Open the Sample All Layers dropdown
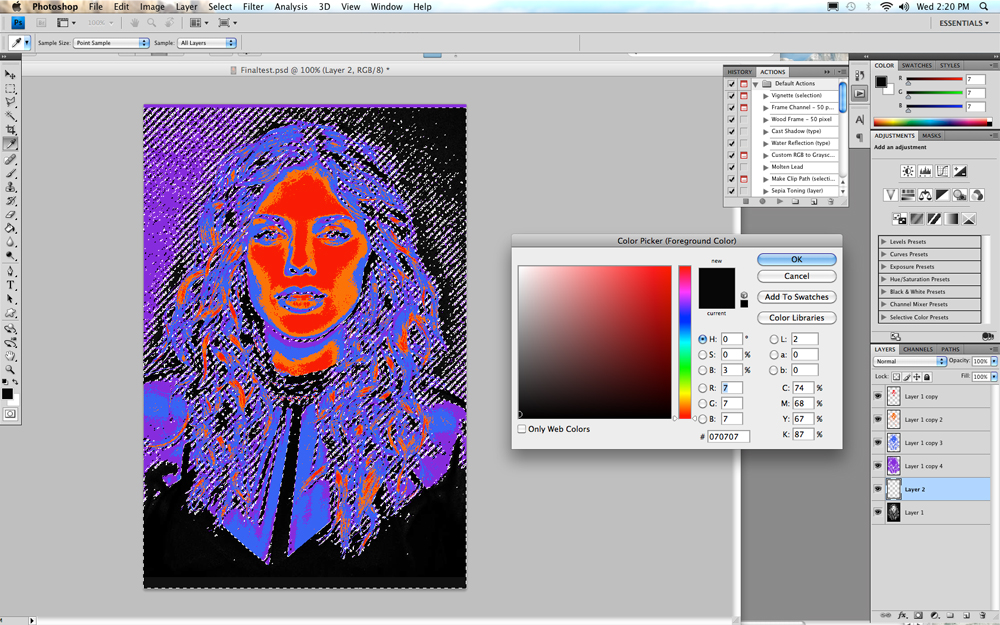1000x625 pixels. tap(207, 43)
